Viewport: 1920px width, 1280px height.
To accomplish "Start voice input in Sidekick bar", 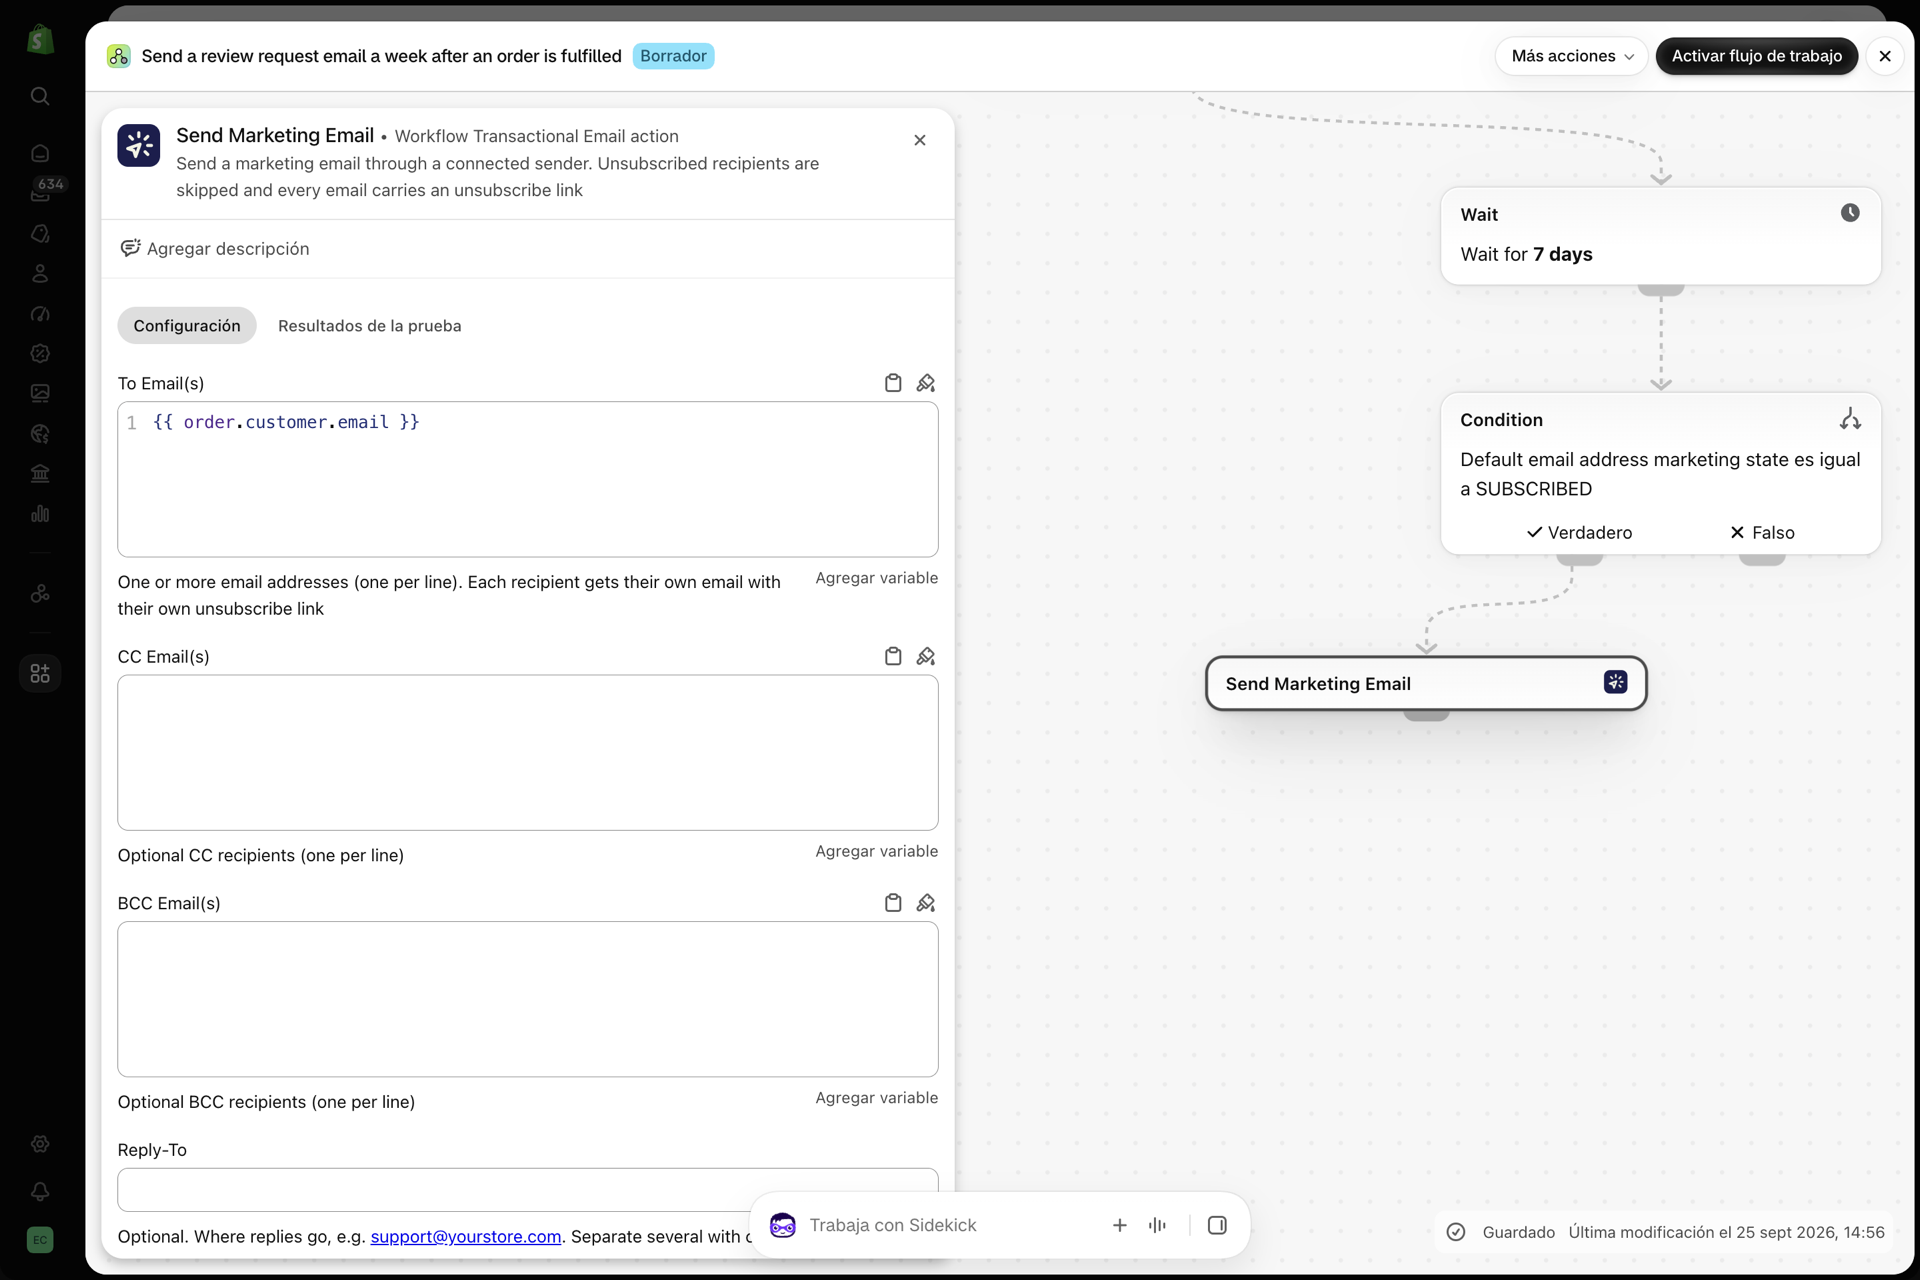I will [1158, 1225].
